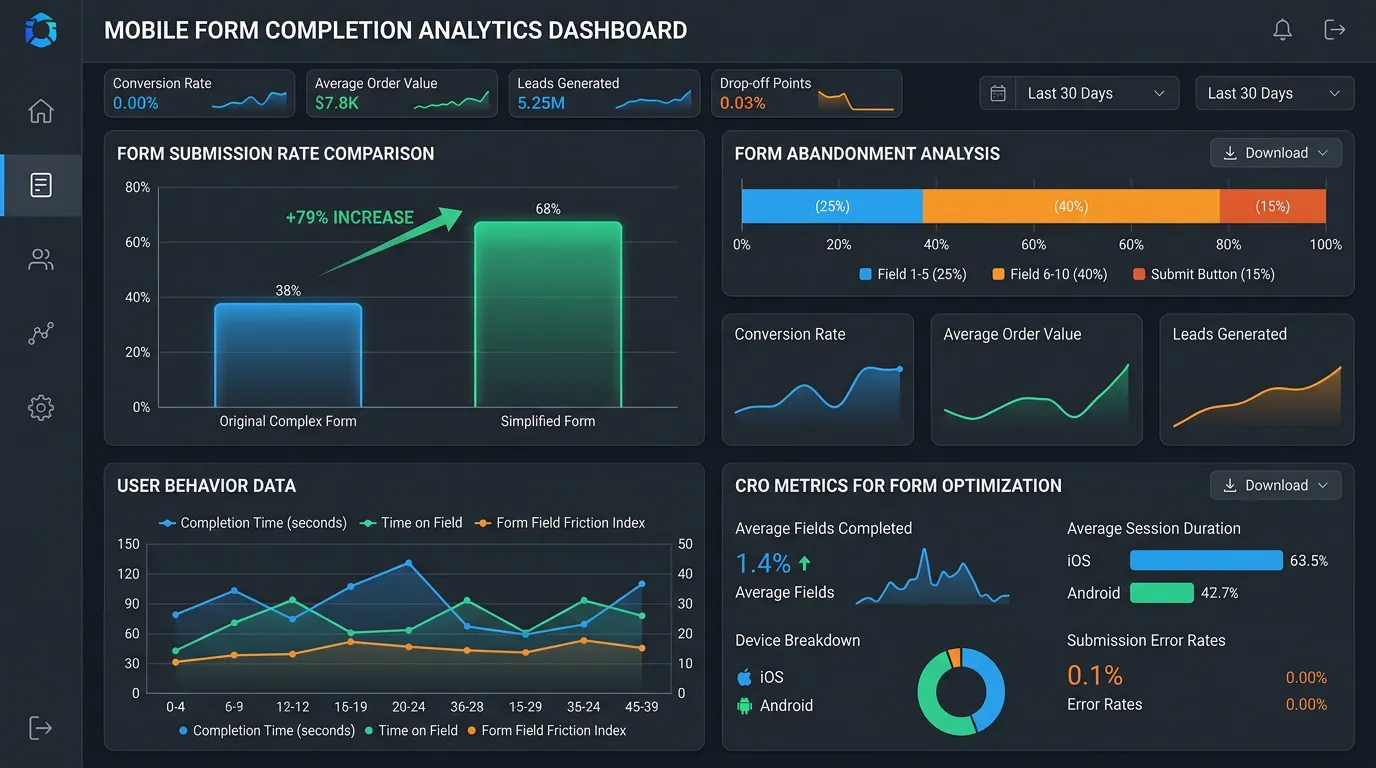
Task: Expand the Download dropdown in Form Abandonment Analysis
Action: pos(1276,153)
